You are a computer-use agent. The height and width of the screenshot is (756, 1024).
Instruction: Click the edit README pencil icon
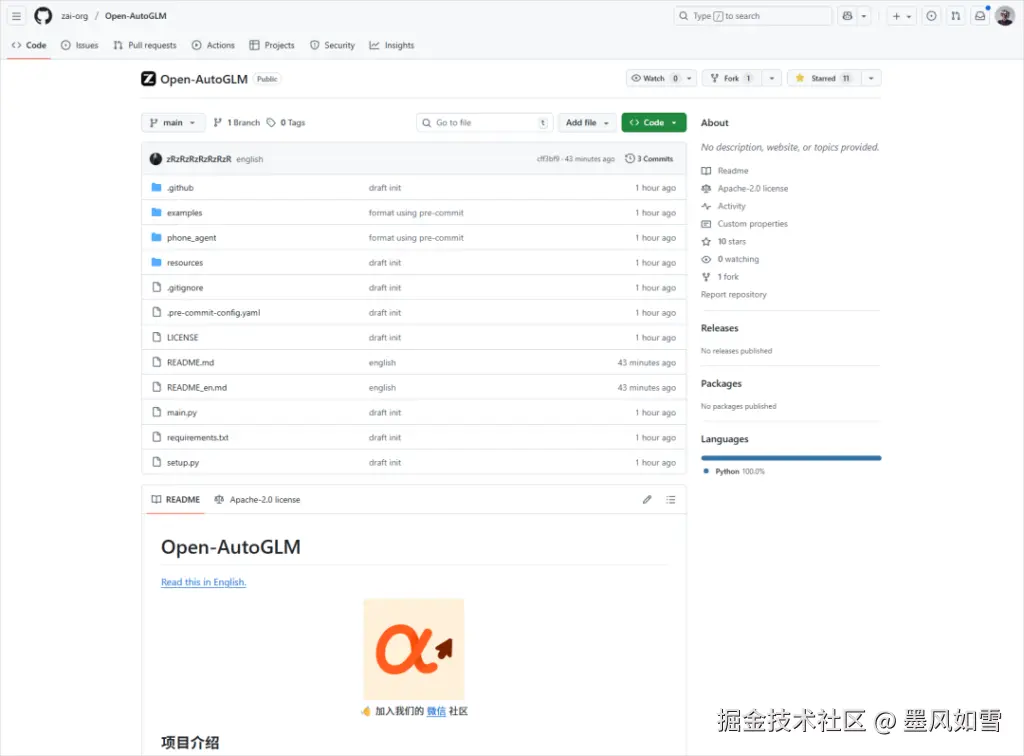coord(647,499)
